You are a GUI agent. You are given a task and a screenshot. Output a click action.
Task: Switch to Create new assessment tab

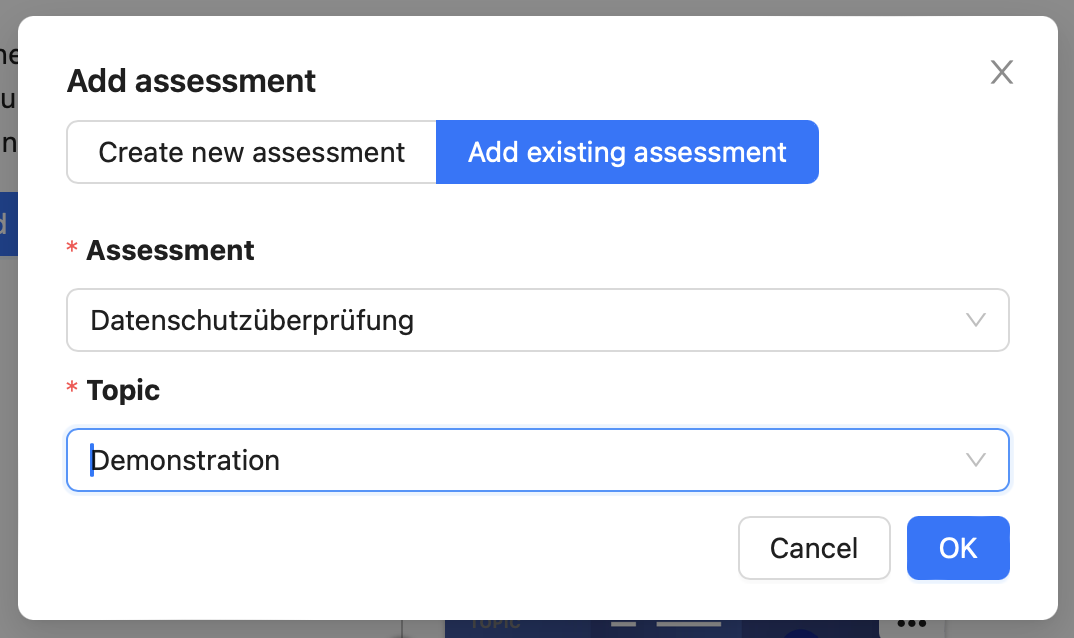(x=251, y=152)
